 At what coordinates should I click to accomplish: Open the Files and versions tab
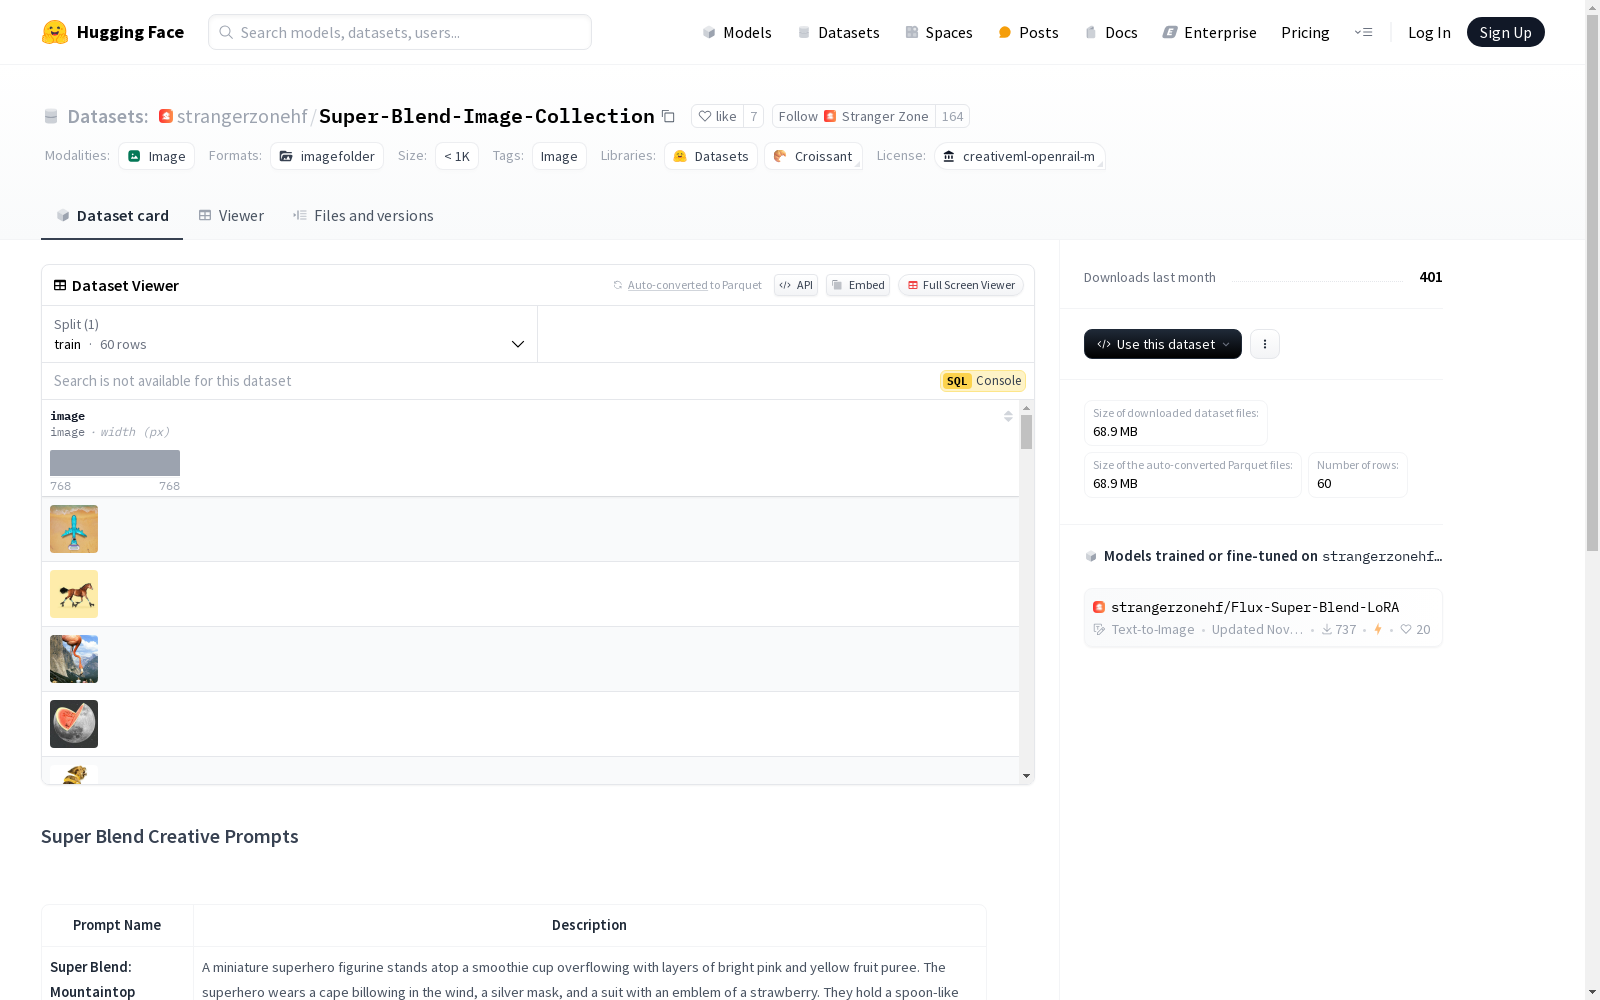pyautogui.click(x=363, y=216)
